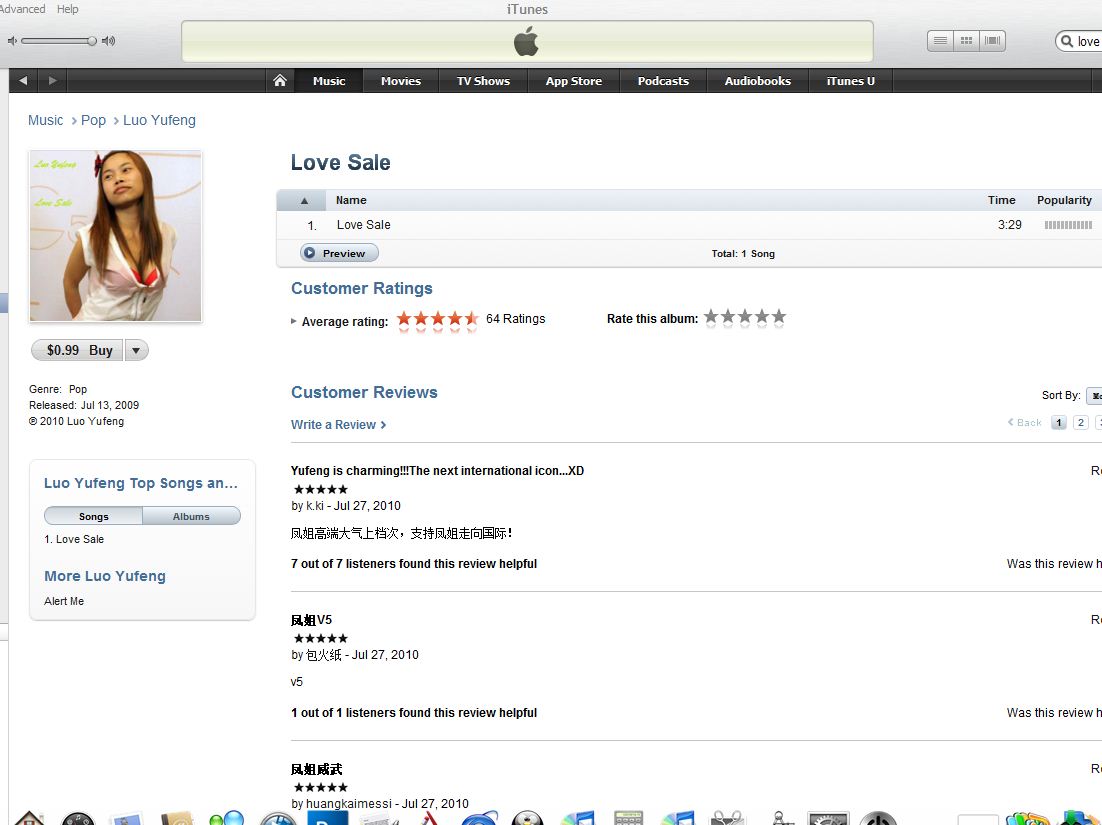Switch to list view icon

940,41
